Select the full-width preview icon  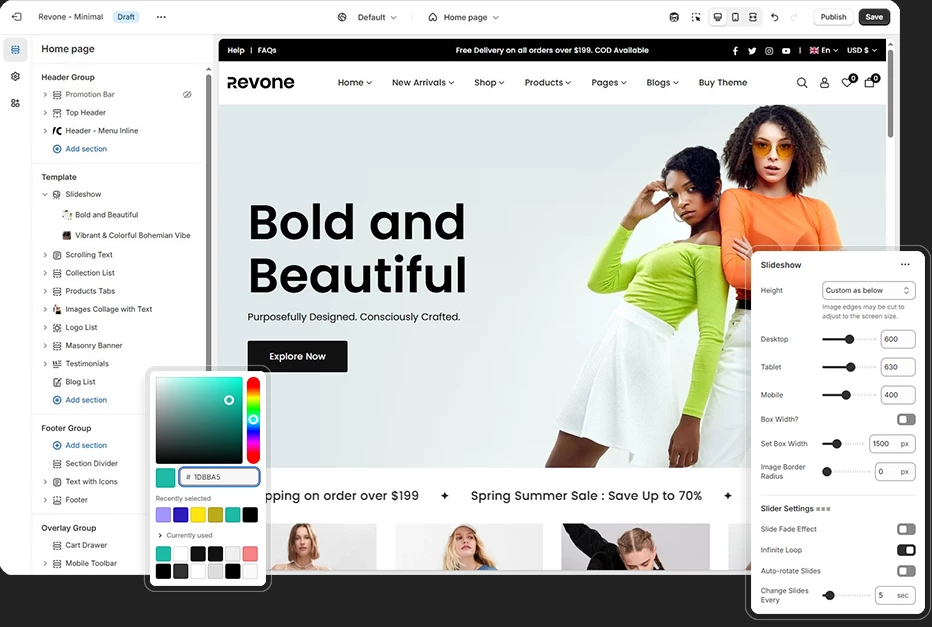point(752,17)
